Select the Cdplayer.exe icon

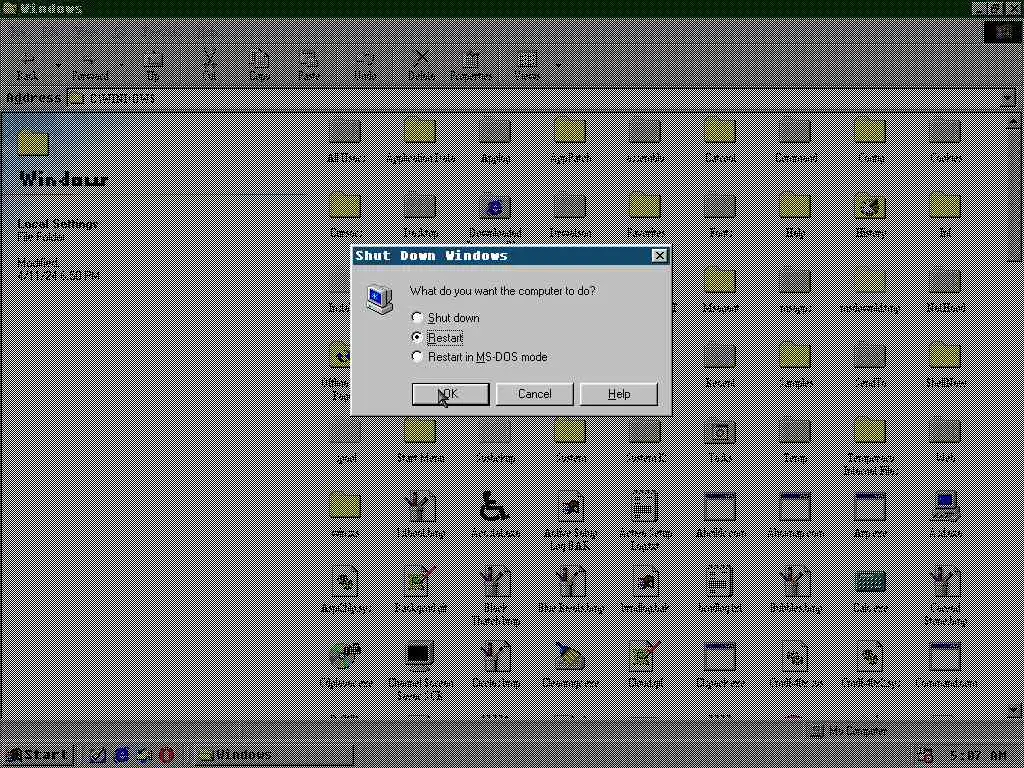[x=345, y=665]
